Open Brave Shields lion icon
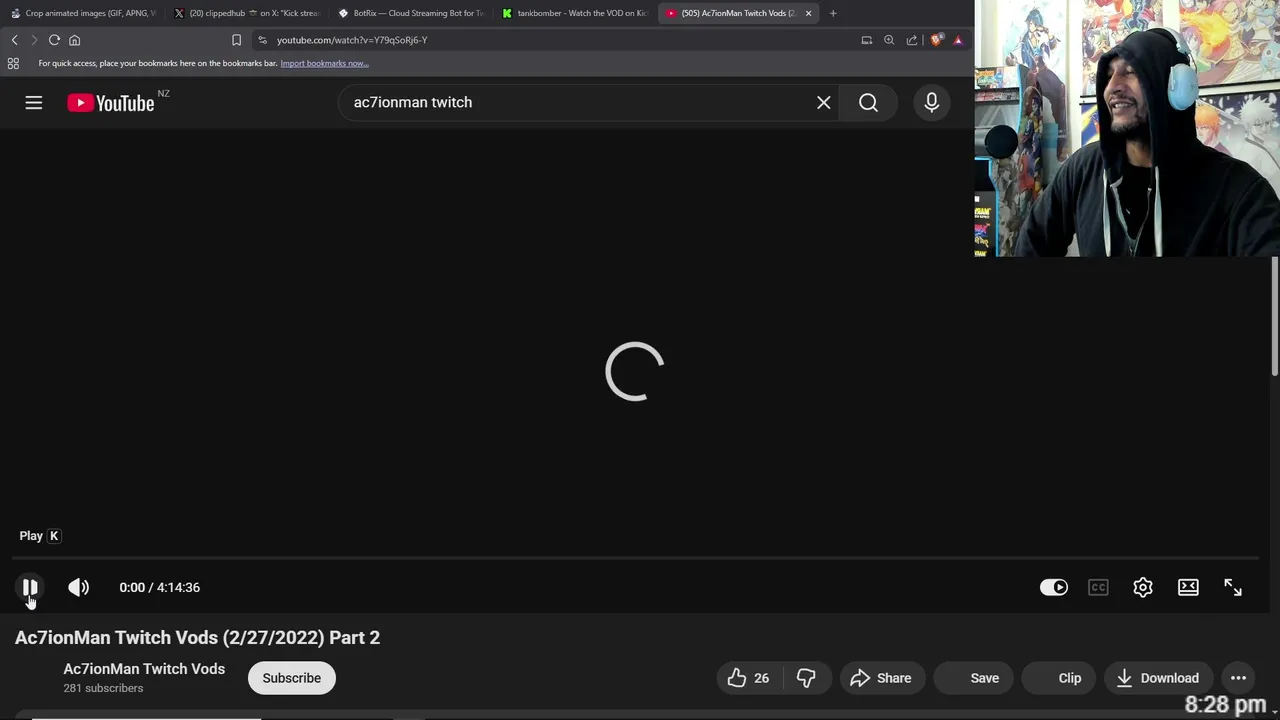The width and height of the screenshot is (1280, 720). coord(936,40)
